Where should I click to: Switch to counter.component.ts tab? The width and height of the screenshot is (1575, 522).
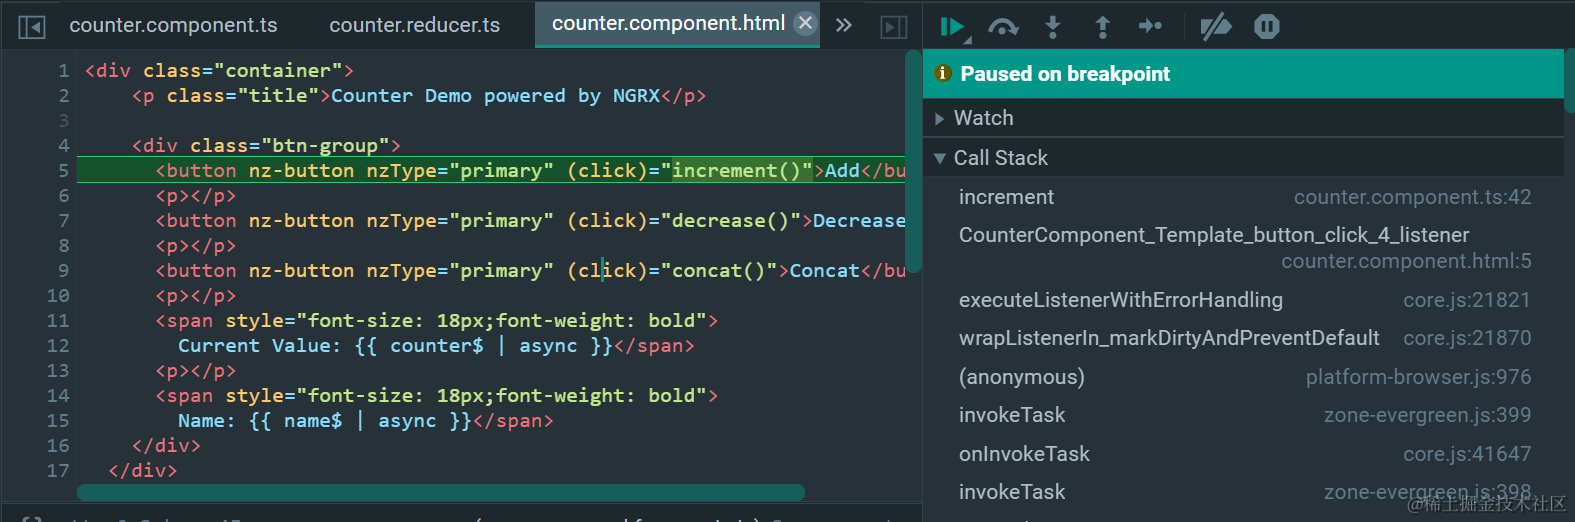(174, 25)
